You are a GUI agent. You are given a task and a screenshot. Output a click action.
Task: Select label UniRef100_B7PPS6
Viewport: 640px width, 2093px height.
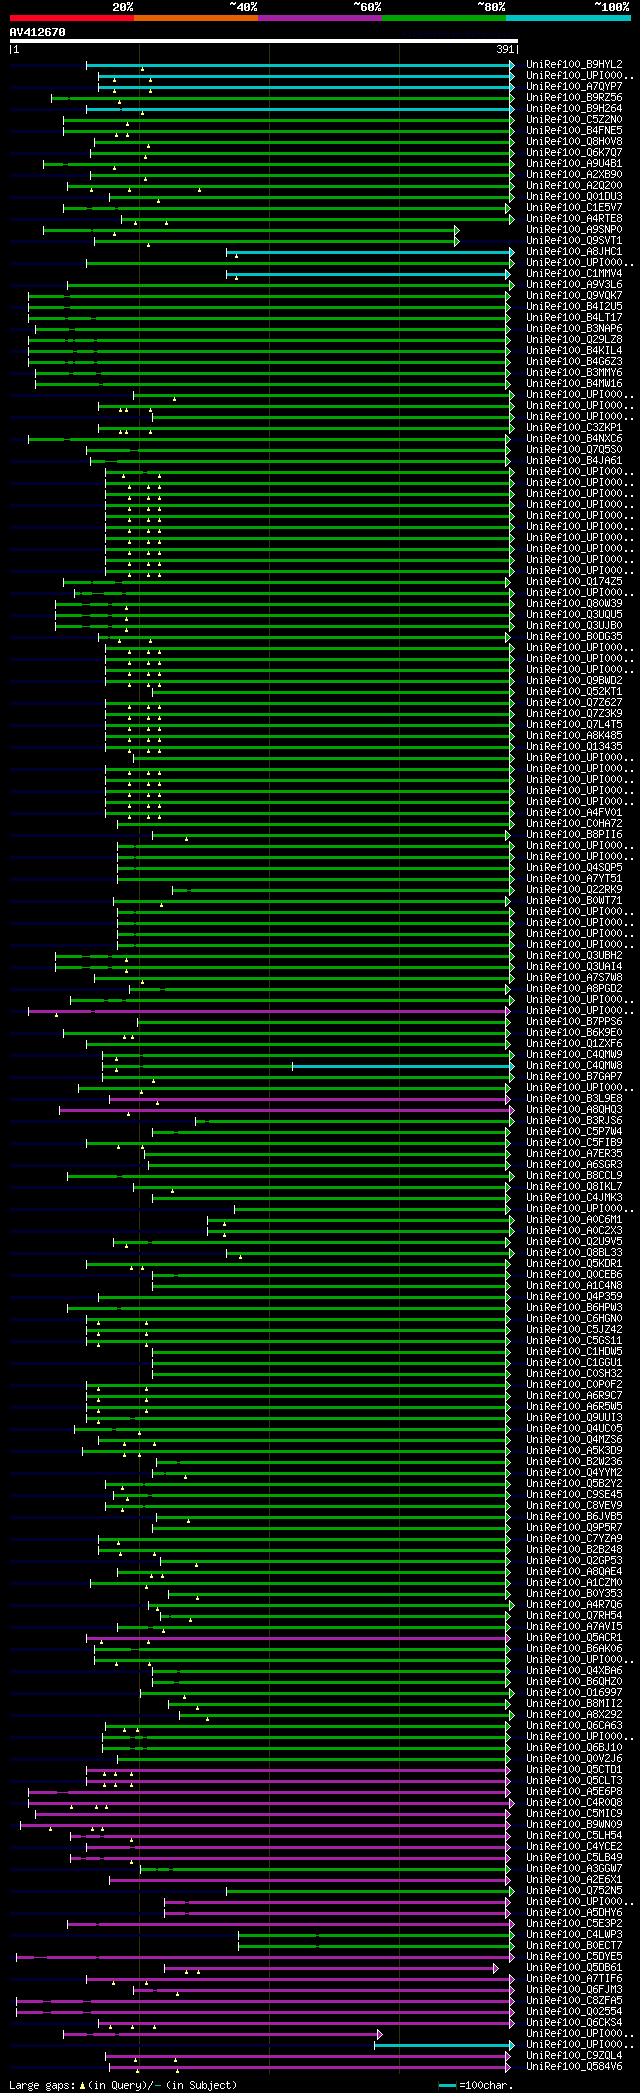[574, 1022]
